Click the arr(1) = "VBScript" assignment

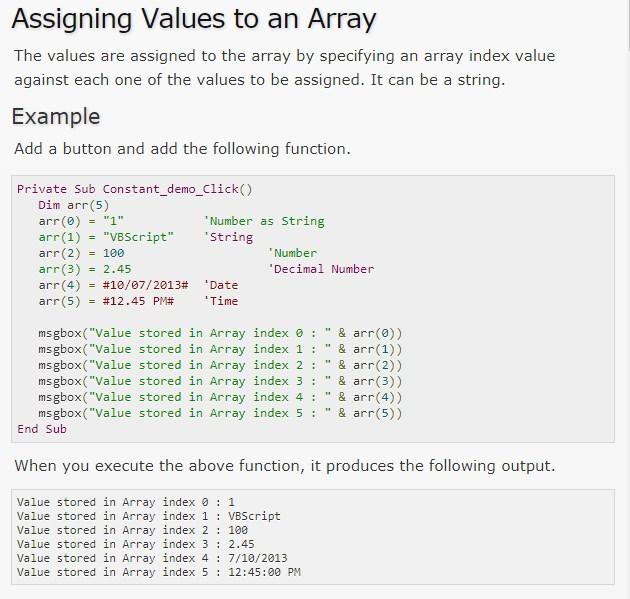(x=106, y=237)
